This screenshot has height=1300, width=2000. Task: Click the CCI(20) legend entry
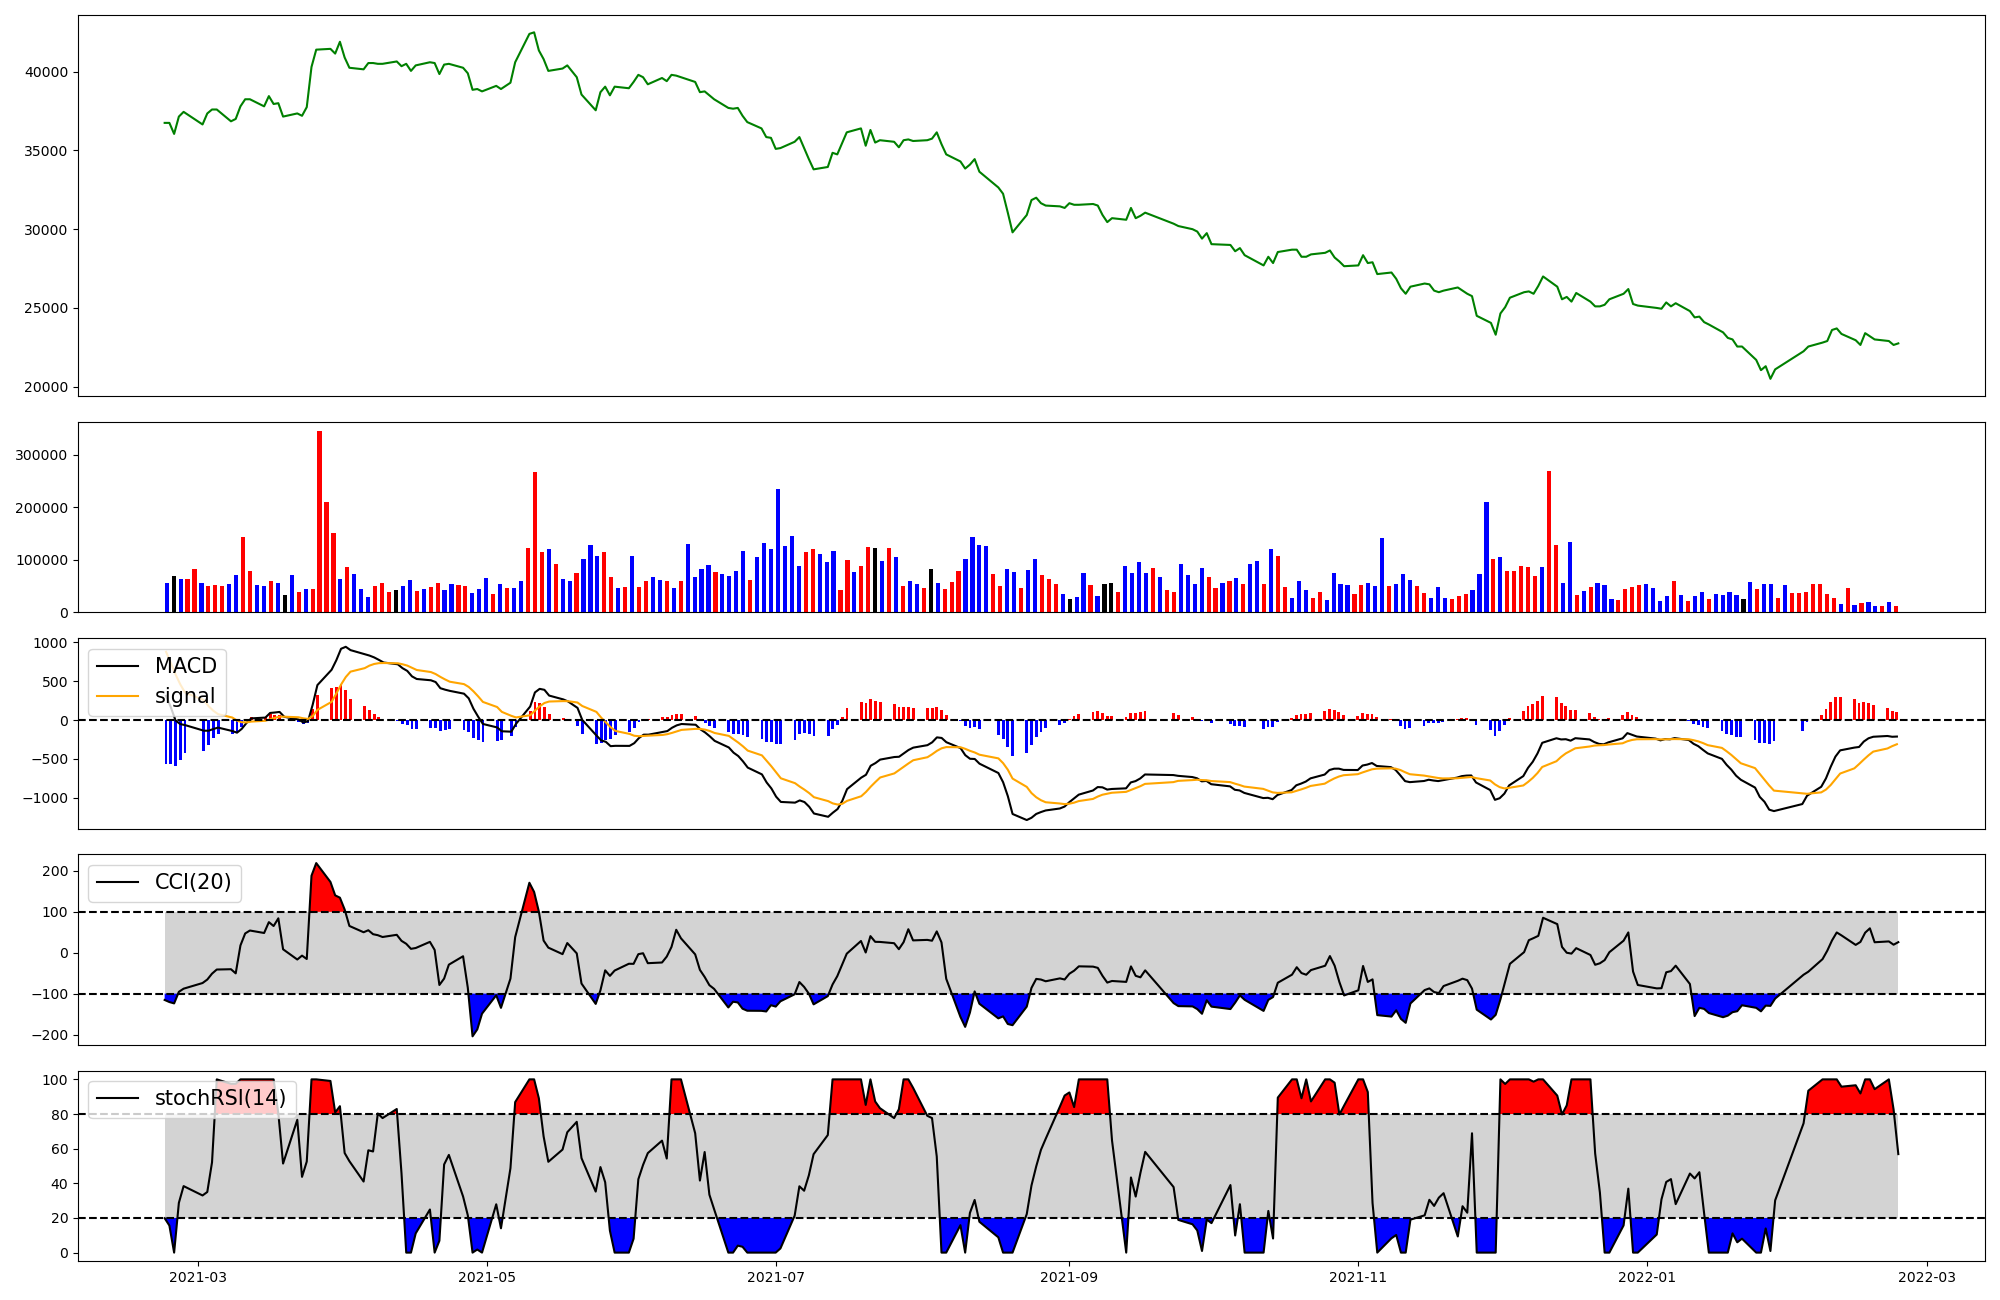(x=192, y=882)
